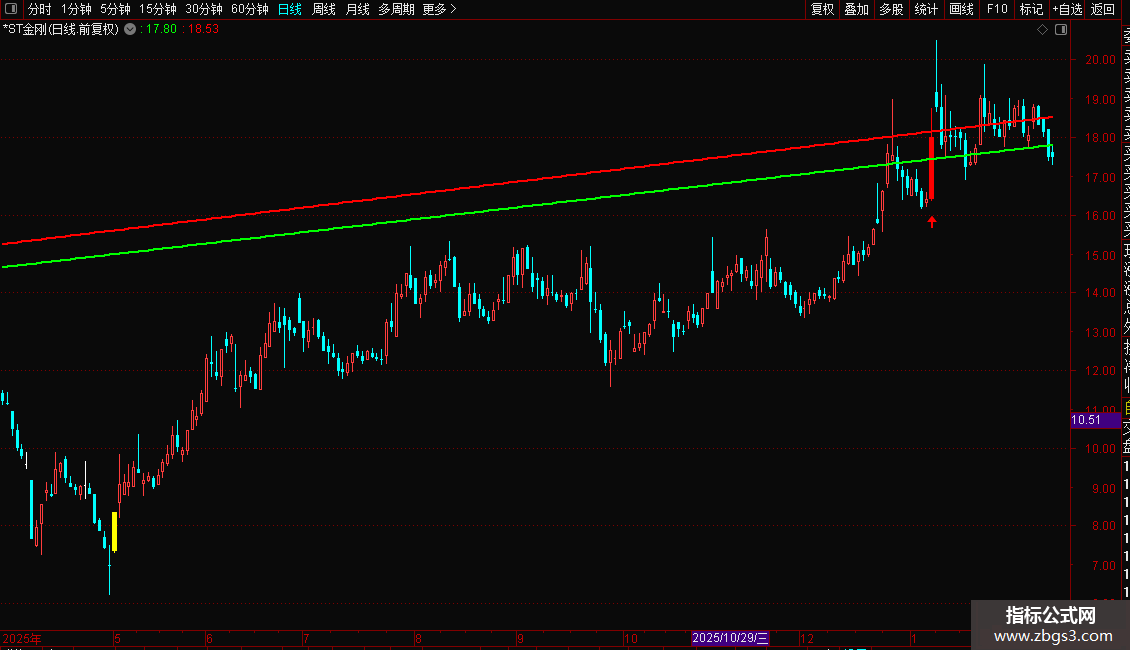Viewport: 1130px width, 650px height.
Task: Click the red 18.53 indicator value
Action: (201, 30)
